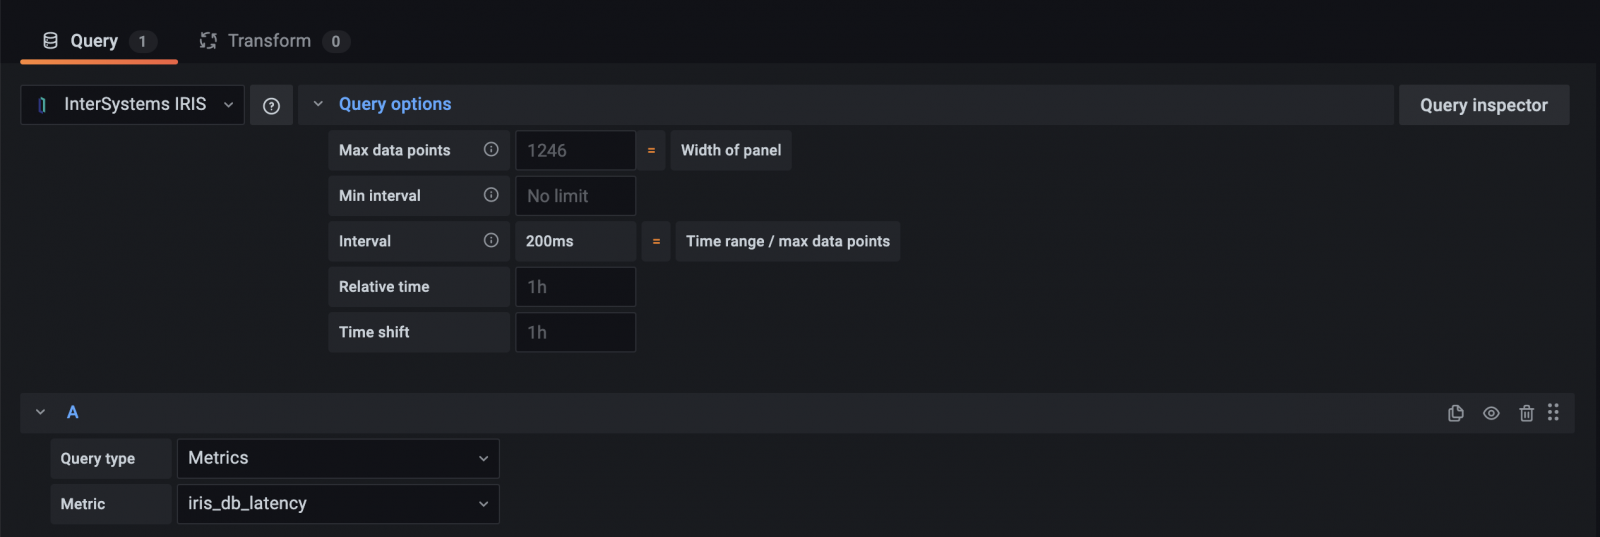This screenshot has width=1600, height=537.
Task: Collapse the Query options section
Action: [x=318, y=104]
